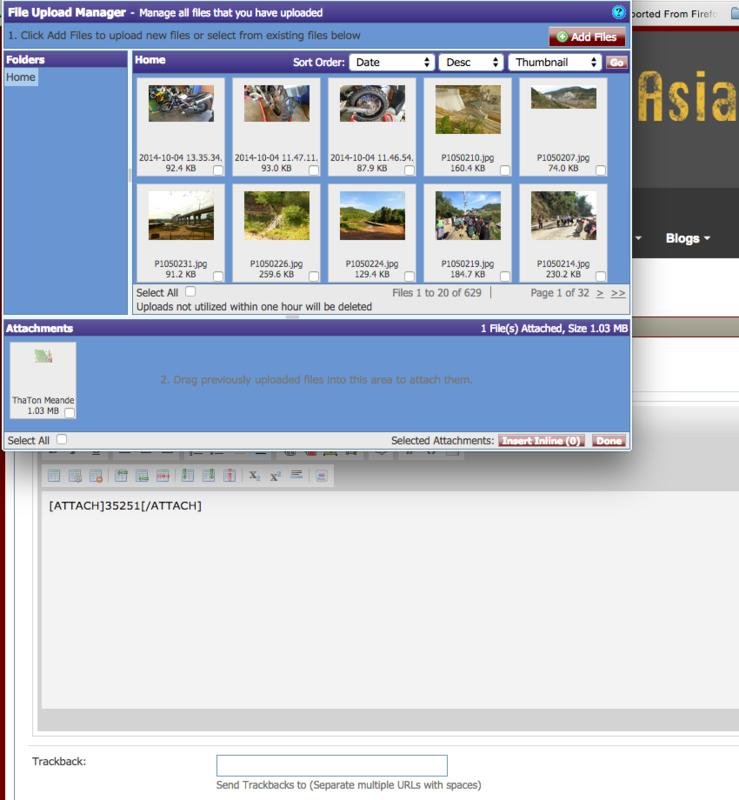Screen dimensions: 739x800
Task: Tick the checkbox for P1050226.jpg
Action: 314,276
